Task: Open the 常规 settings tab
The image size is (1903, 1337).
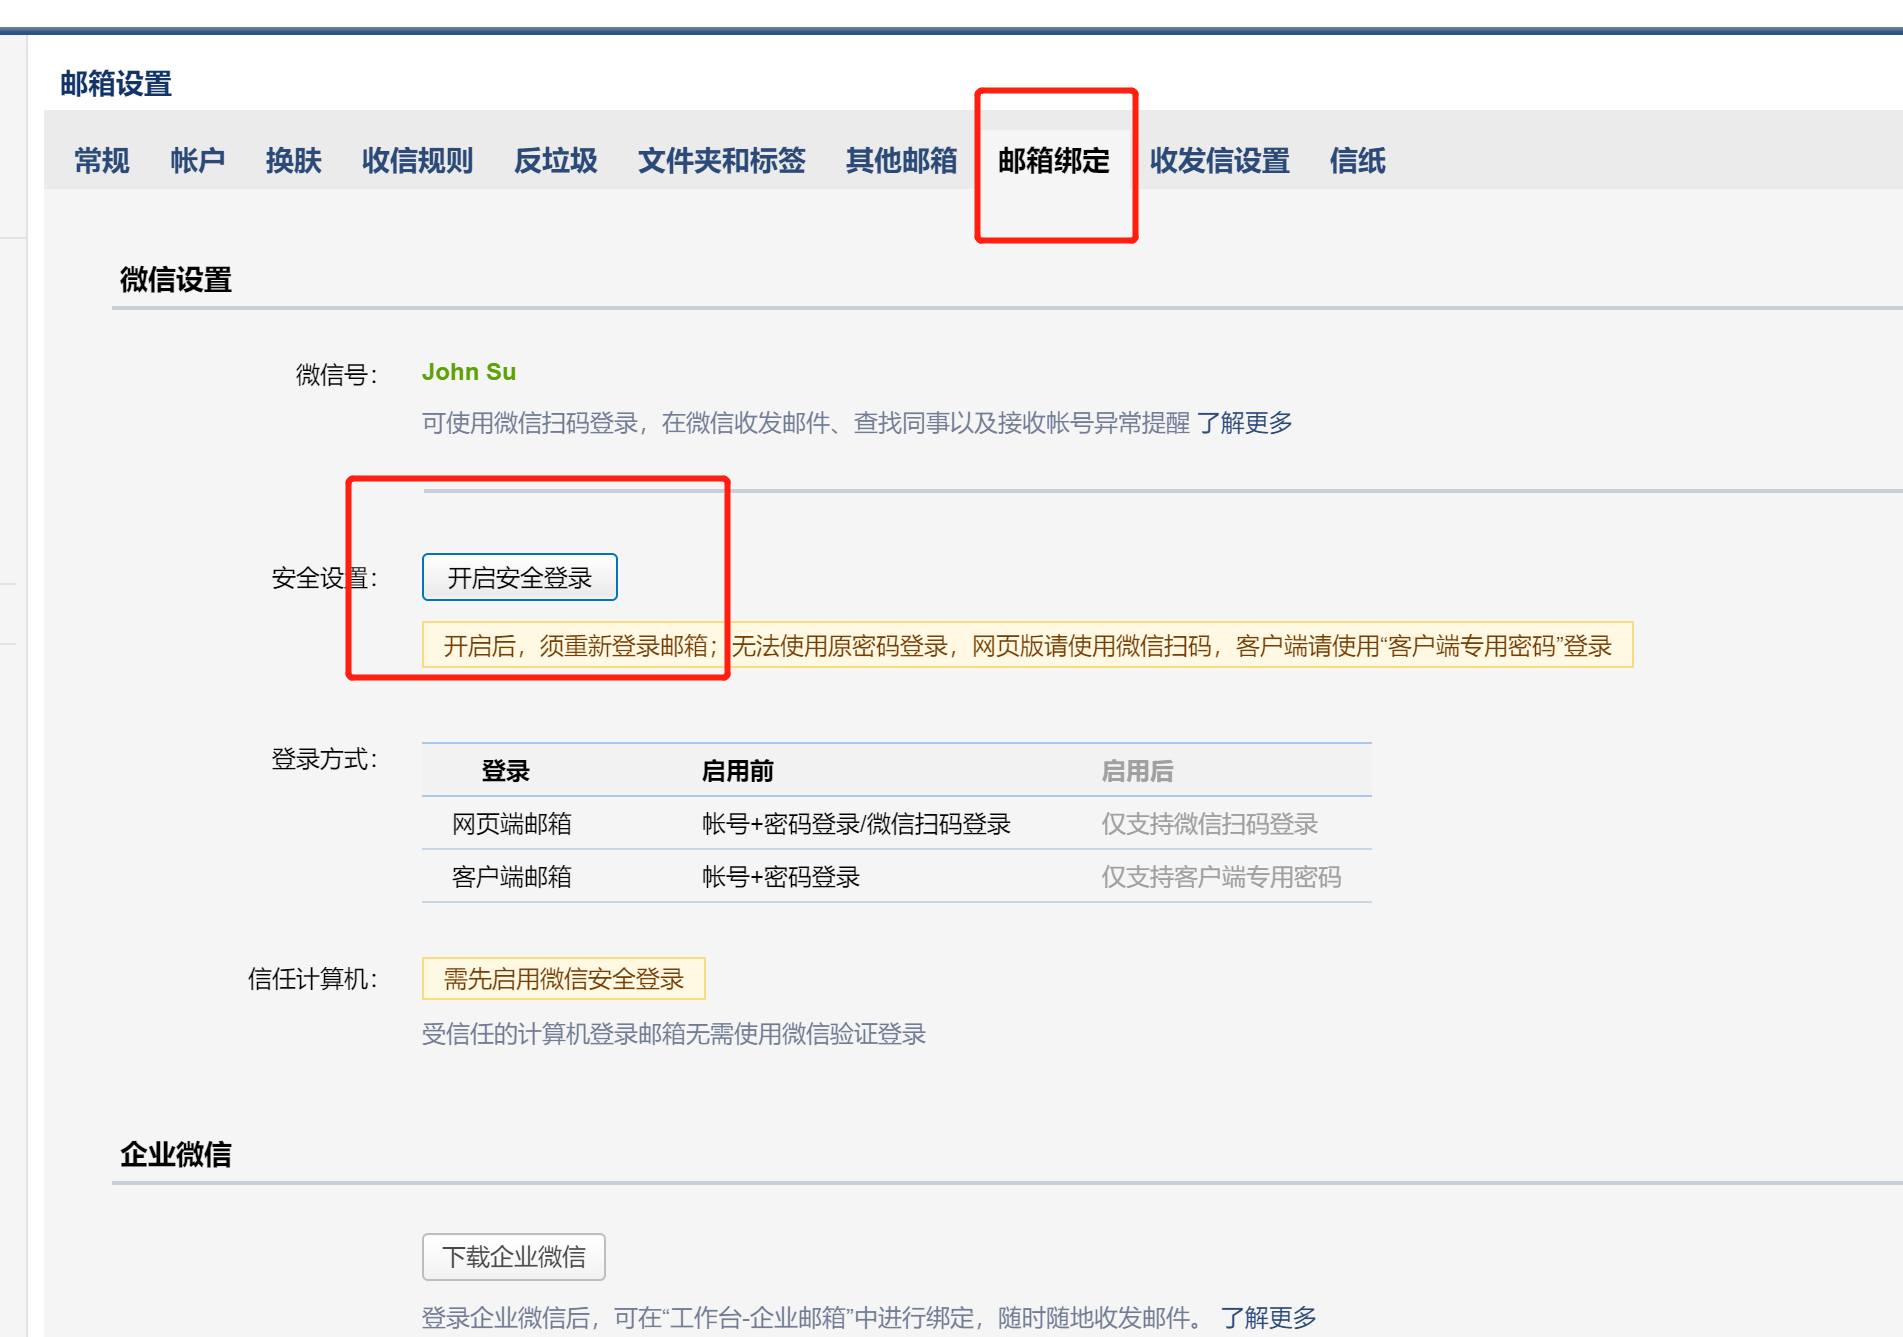Action: [x=102, y=160]
